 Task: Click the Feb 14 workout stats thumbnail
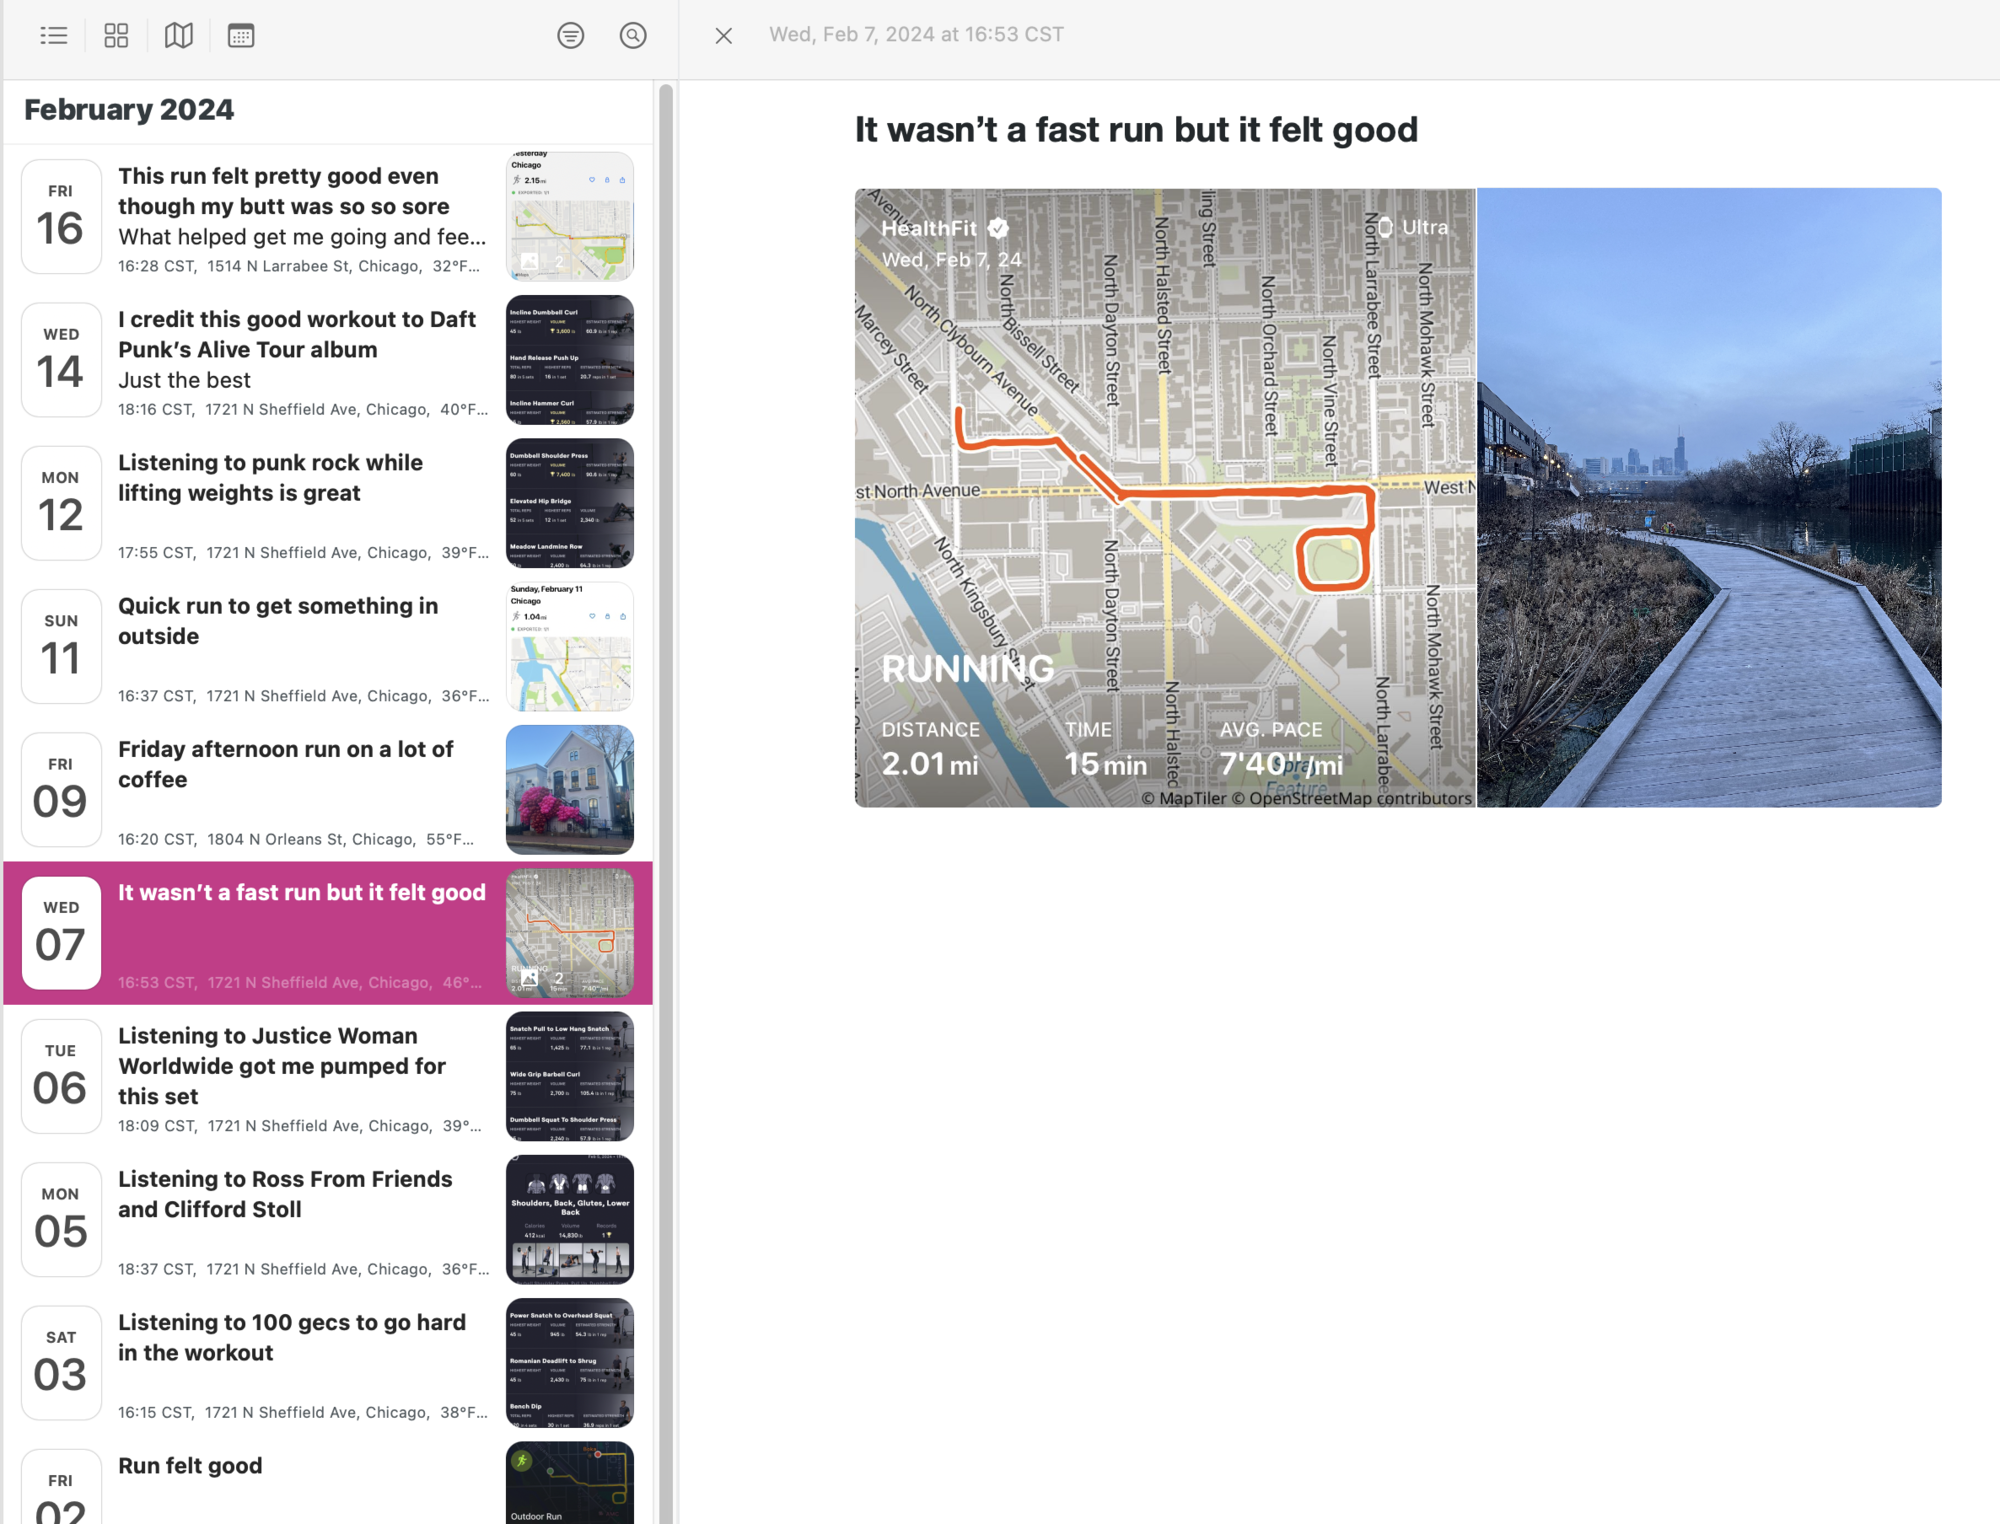(570, 360)
